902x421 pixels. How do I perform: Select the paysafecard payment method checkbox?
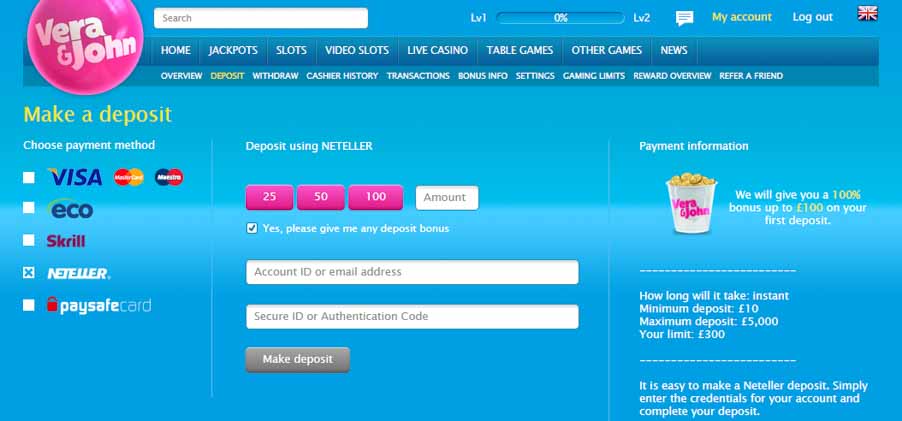point(29,305)
